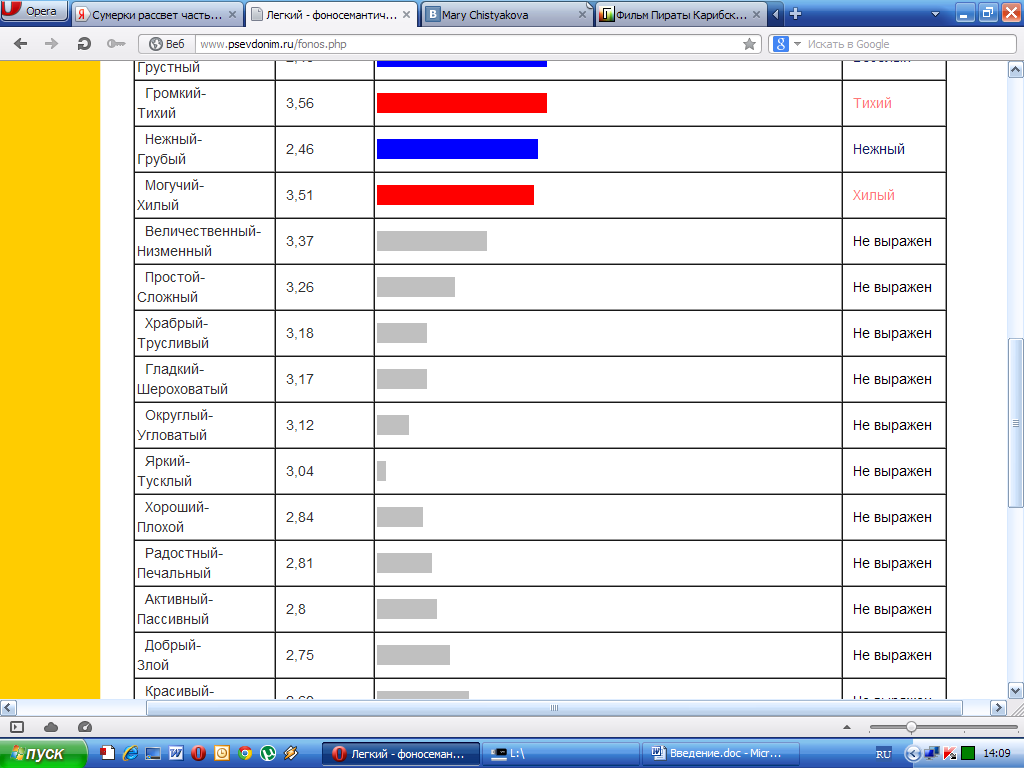This screenshot has width=1024, height=768.
Task: Launch Microsoft Word from quick launch
Action: click(176, 753)
